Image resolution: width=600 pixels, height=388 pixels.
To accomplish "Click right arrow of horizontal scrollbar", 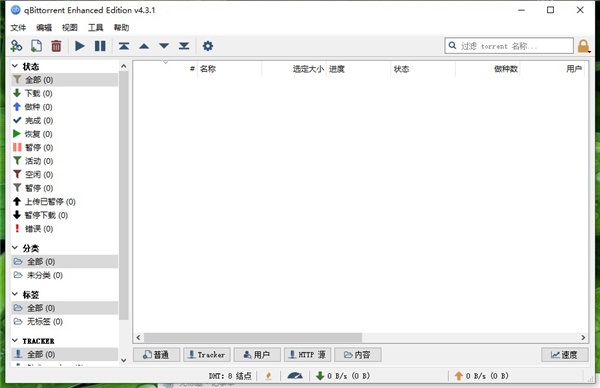I will click(583, 337).
